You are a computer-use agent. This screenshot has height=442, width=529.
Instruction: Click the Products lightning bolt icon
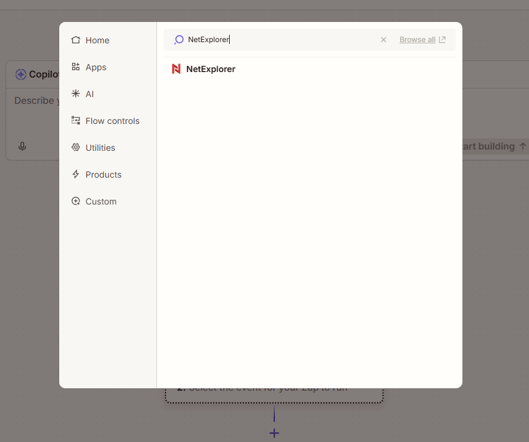click(76, 174)
